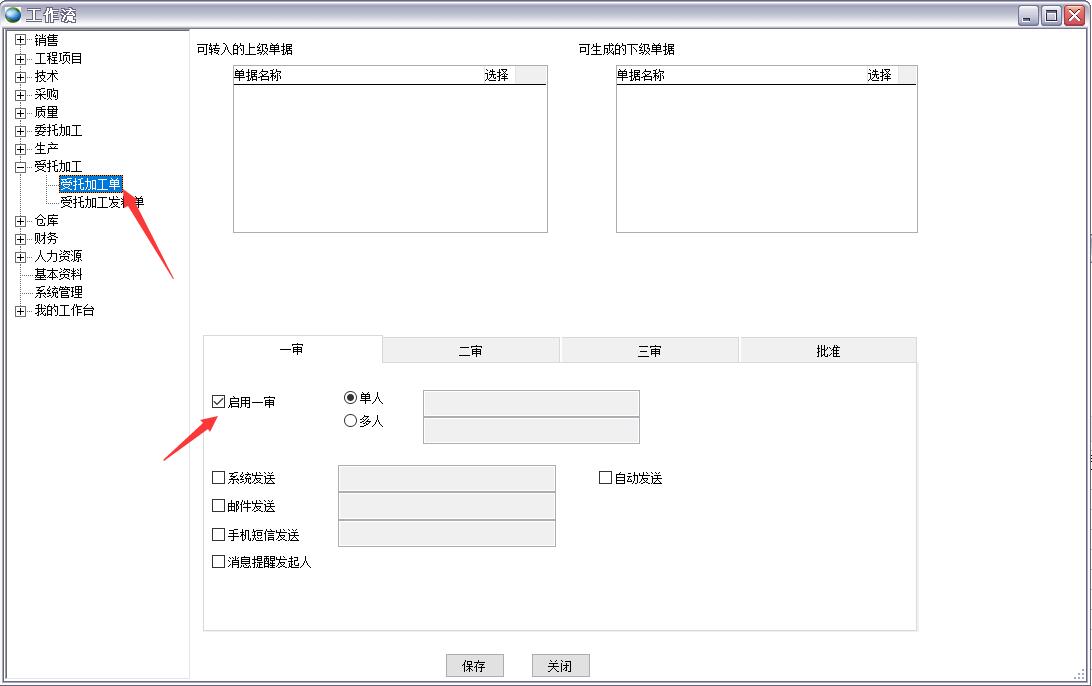Expand the 人力资源 tree node
Image resolution: width=1092 pixels, height=686 pixels.
(20, 256)
